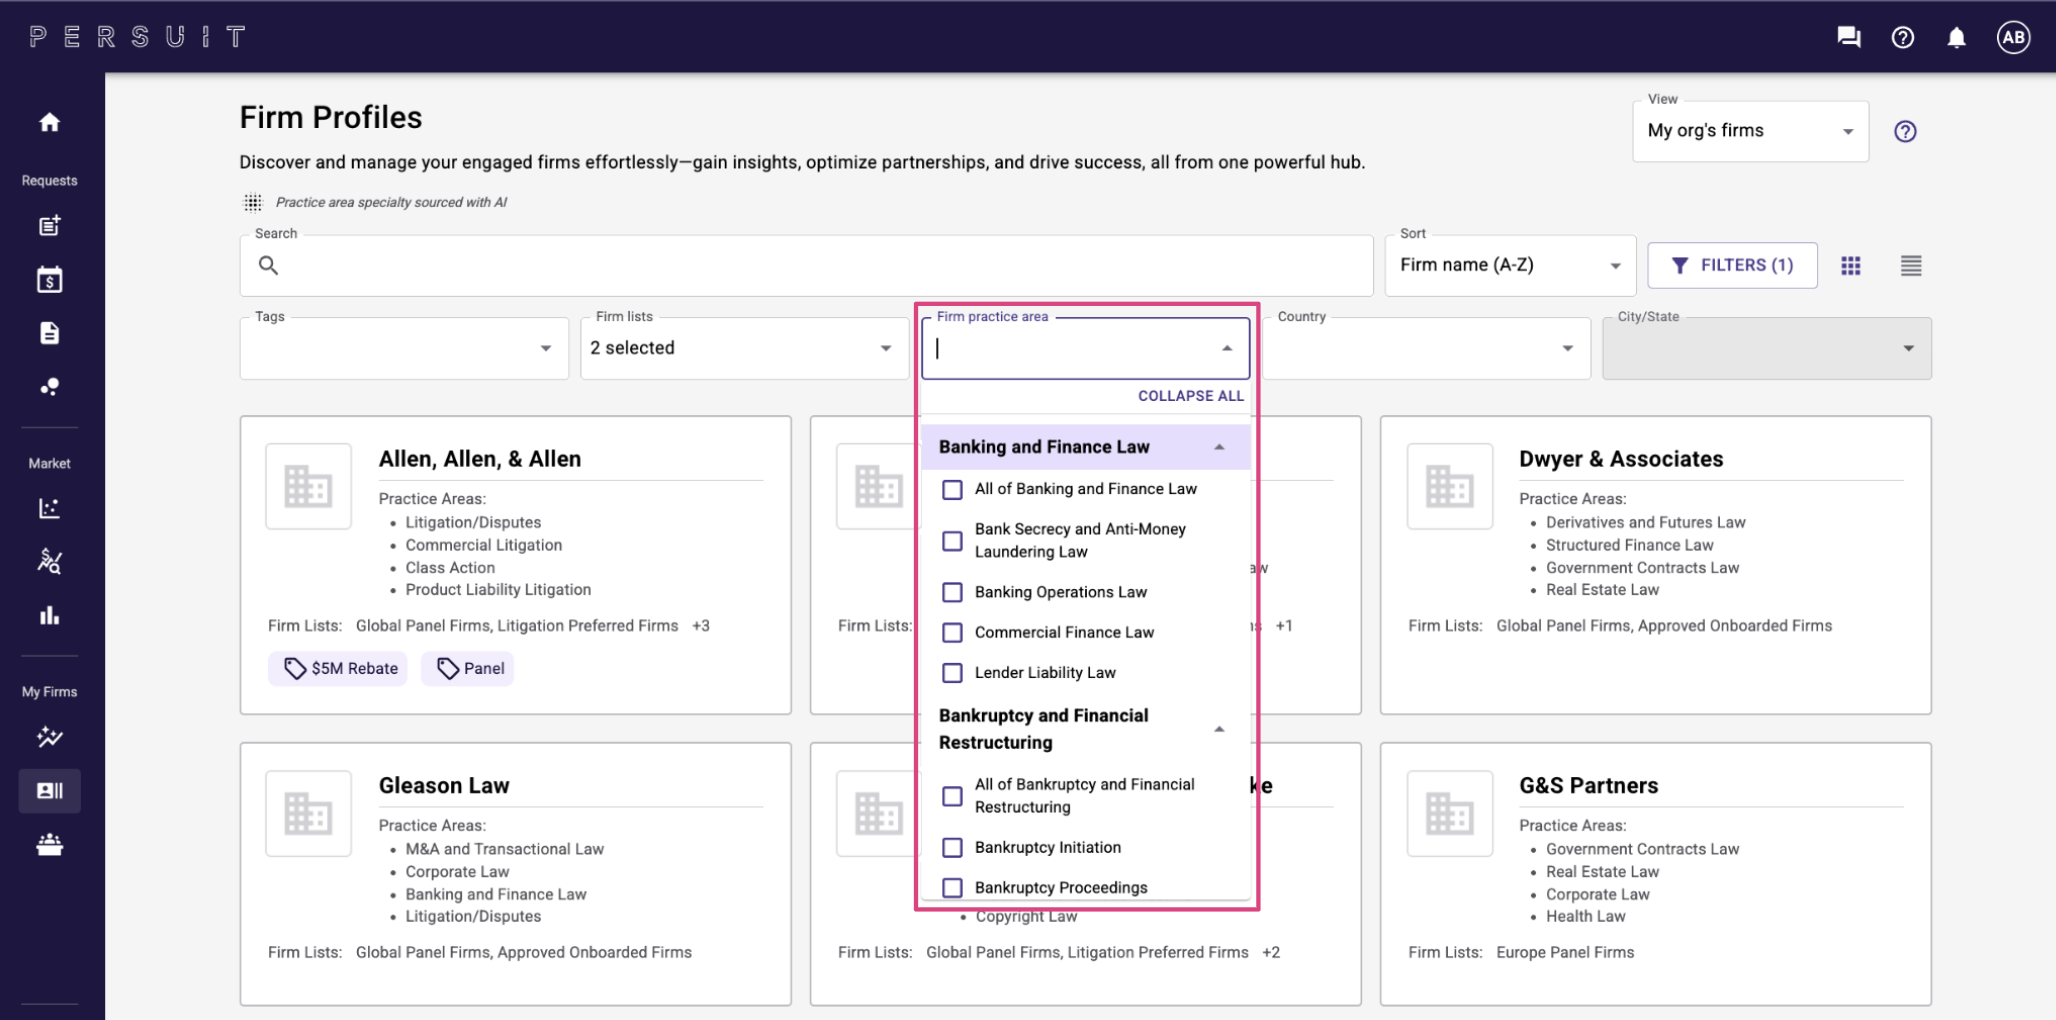Click the +2 firm lists indicator
The height and width of the screenshot is (1020, 2056).
1271,952
